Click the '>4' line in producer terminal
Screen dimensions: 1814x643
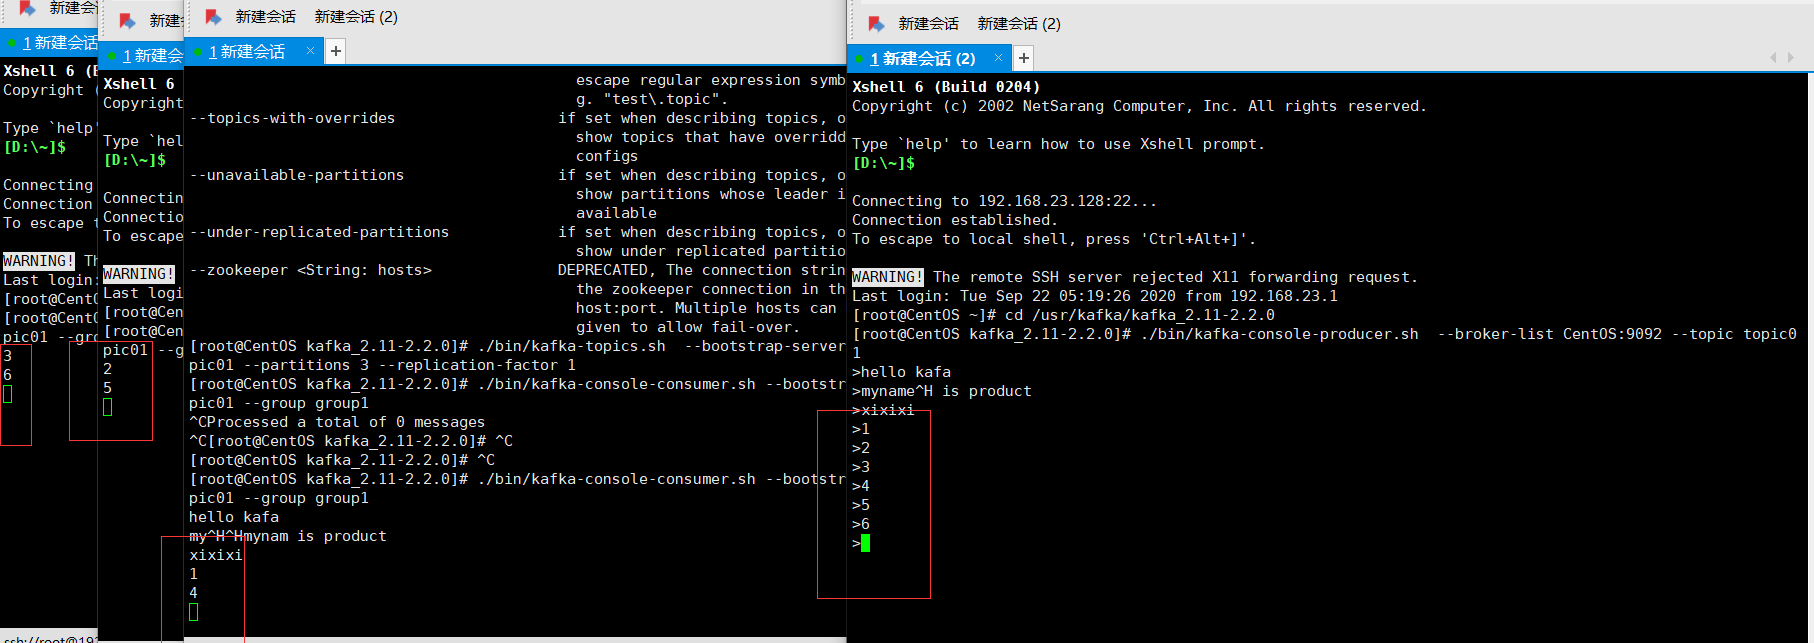click(x=861, y=486)
